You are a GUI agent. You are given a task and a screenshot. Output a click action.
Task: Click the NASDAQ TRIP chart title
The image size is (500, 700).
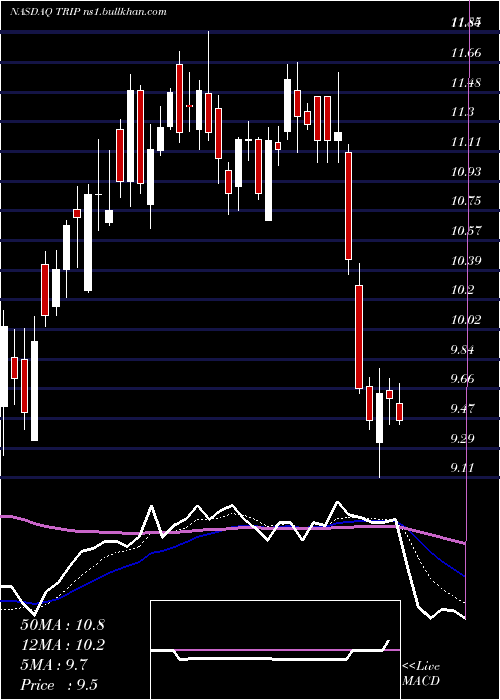pos(88,12)
